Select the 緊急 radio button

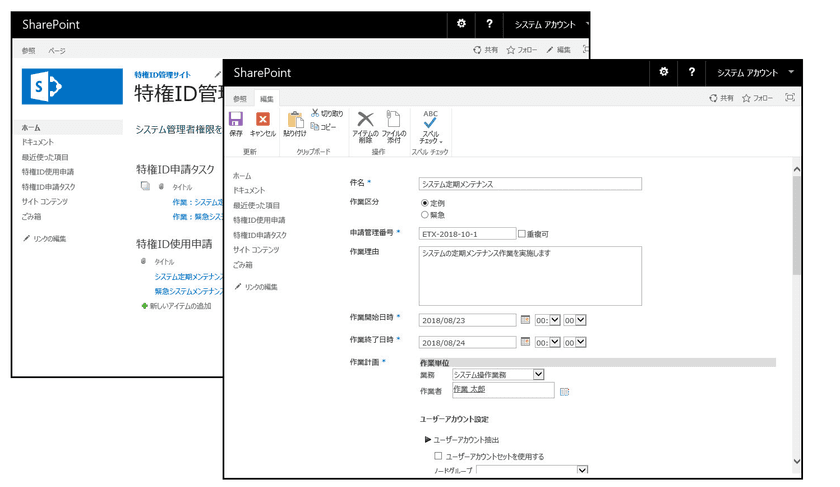[x=425, y=214]
